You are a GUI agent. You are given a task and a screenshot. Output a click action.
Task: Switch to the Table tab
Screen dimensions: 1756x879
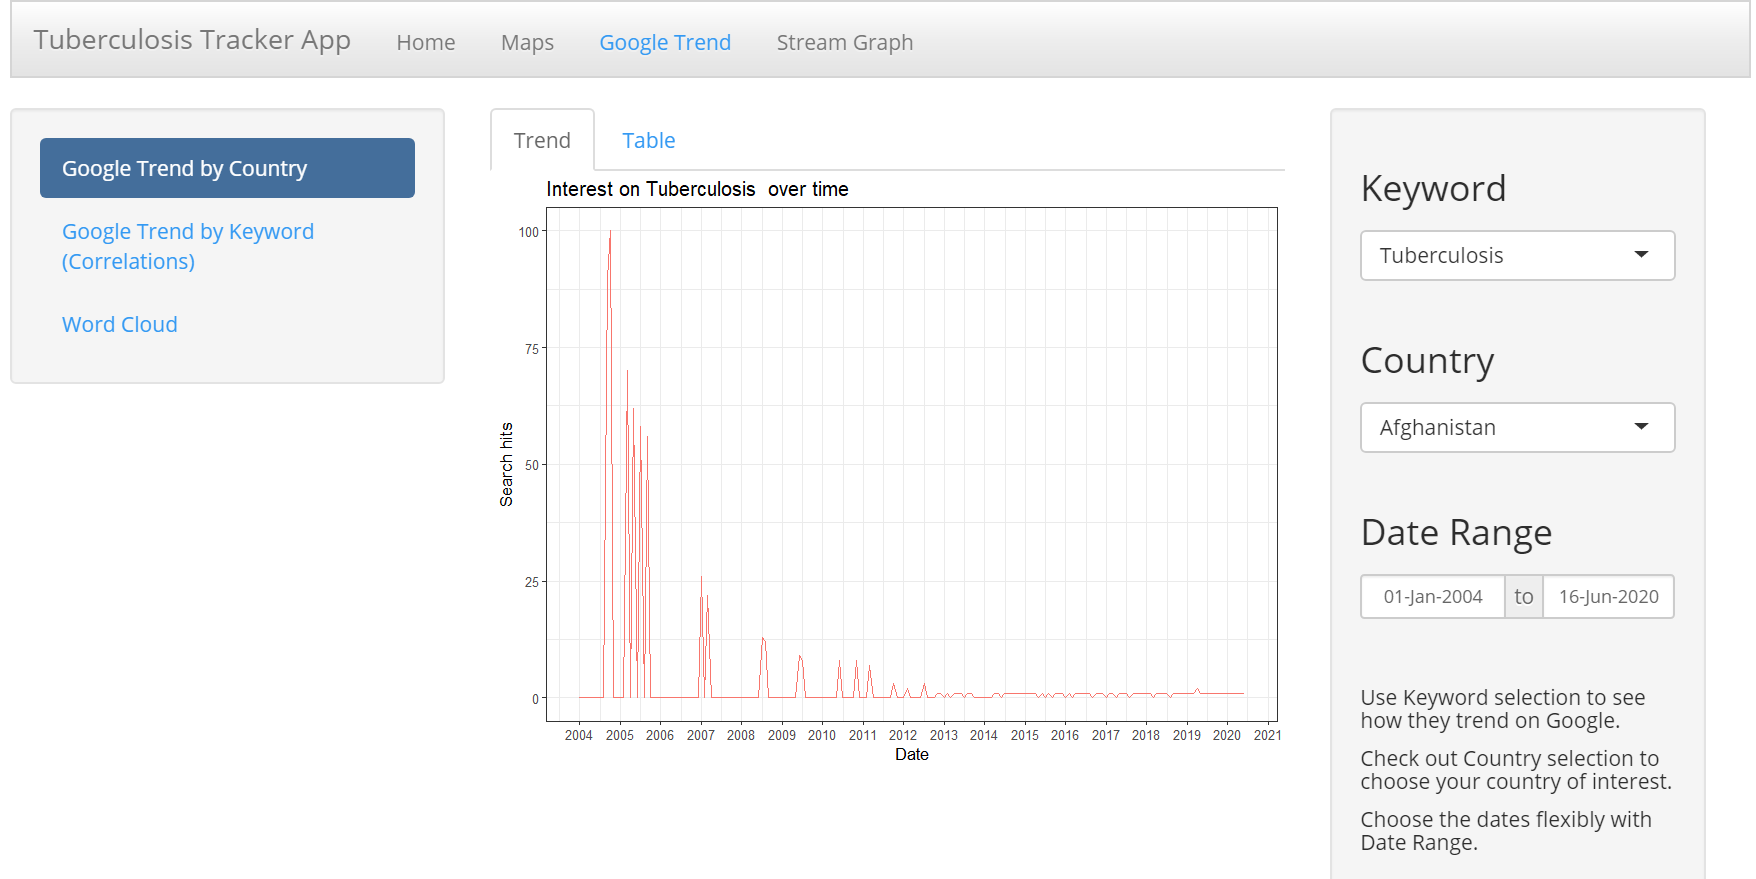point(649,140)
